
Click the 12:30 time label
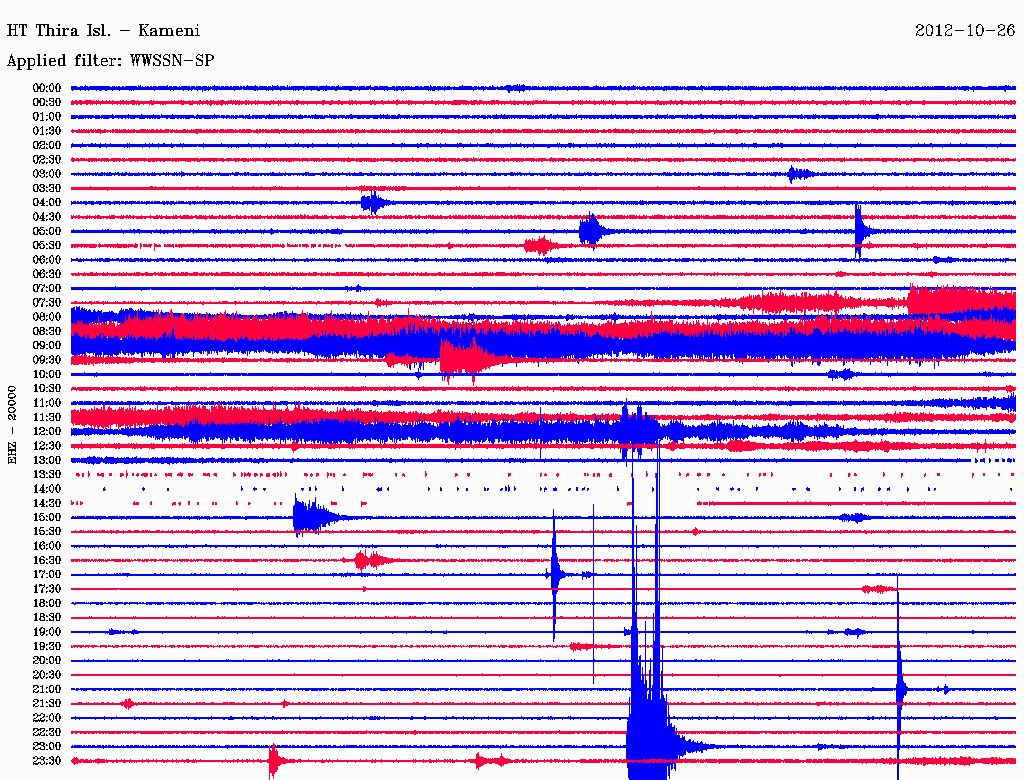point(47,446)
